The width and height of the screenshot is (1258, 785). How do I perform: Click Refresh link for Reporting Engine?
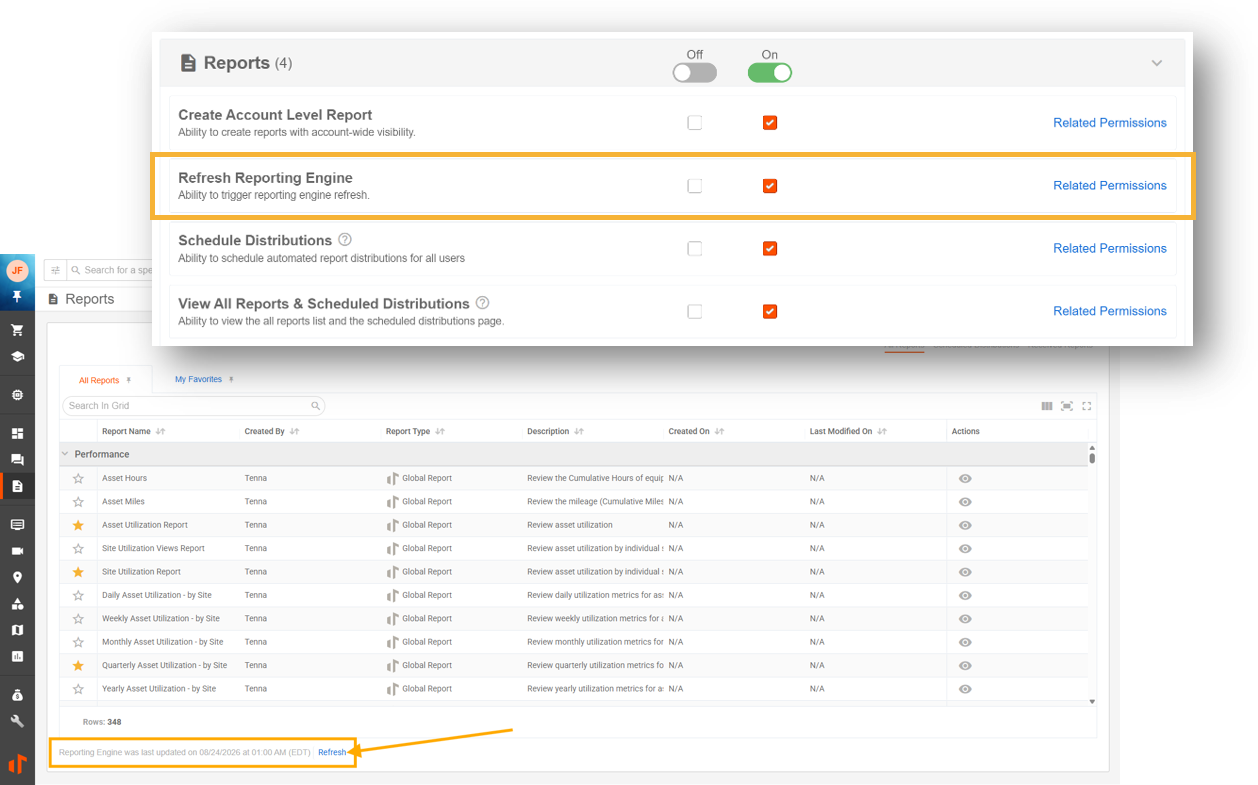pyautogui.click(x=332, y=752)
